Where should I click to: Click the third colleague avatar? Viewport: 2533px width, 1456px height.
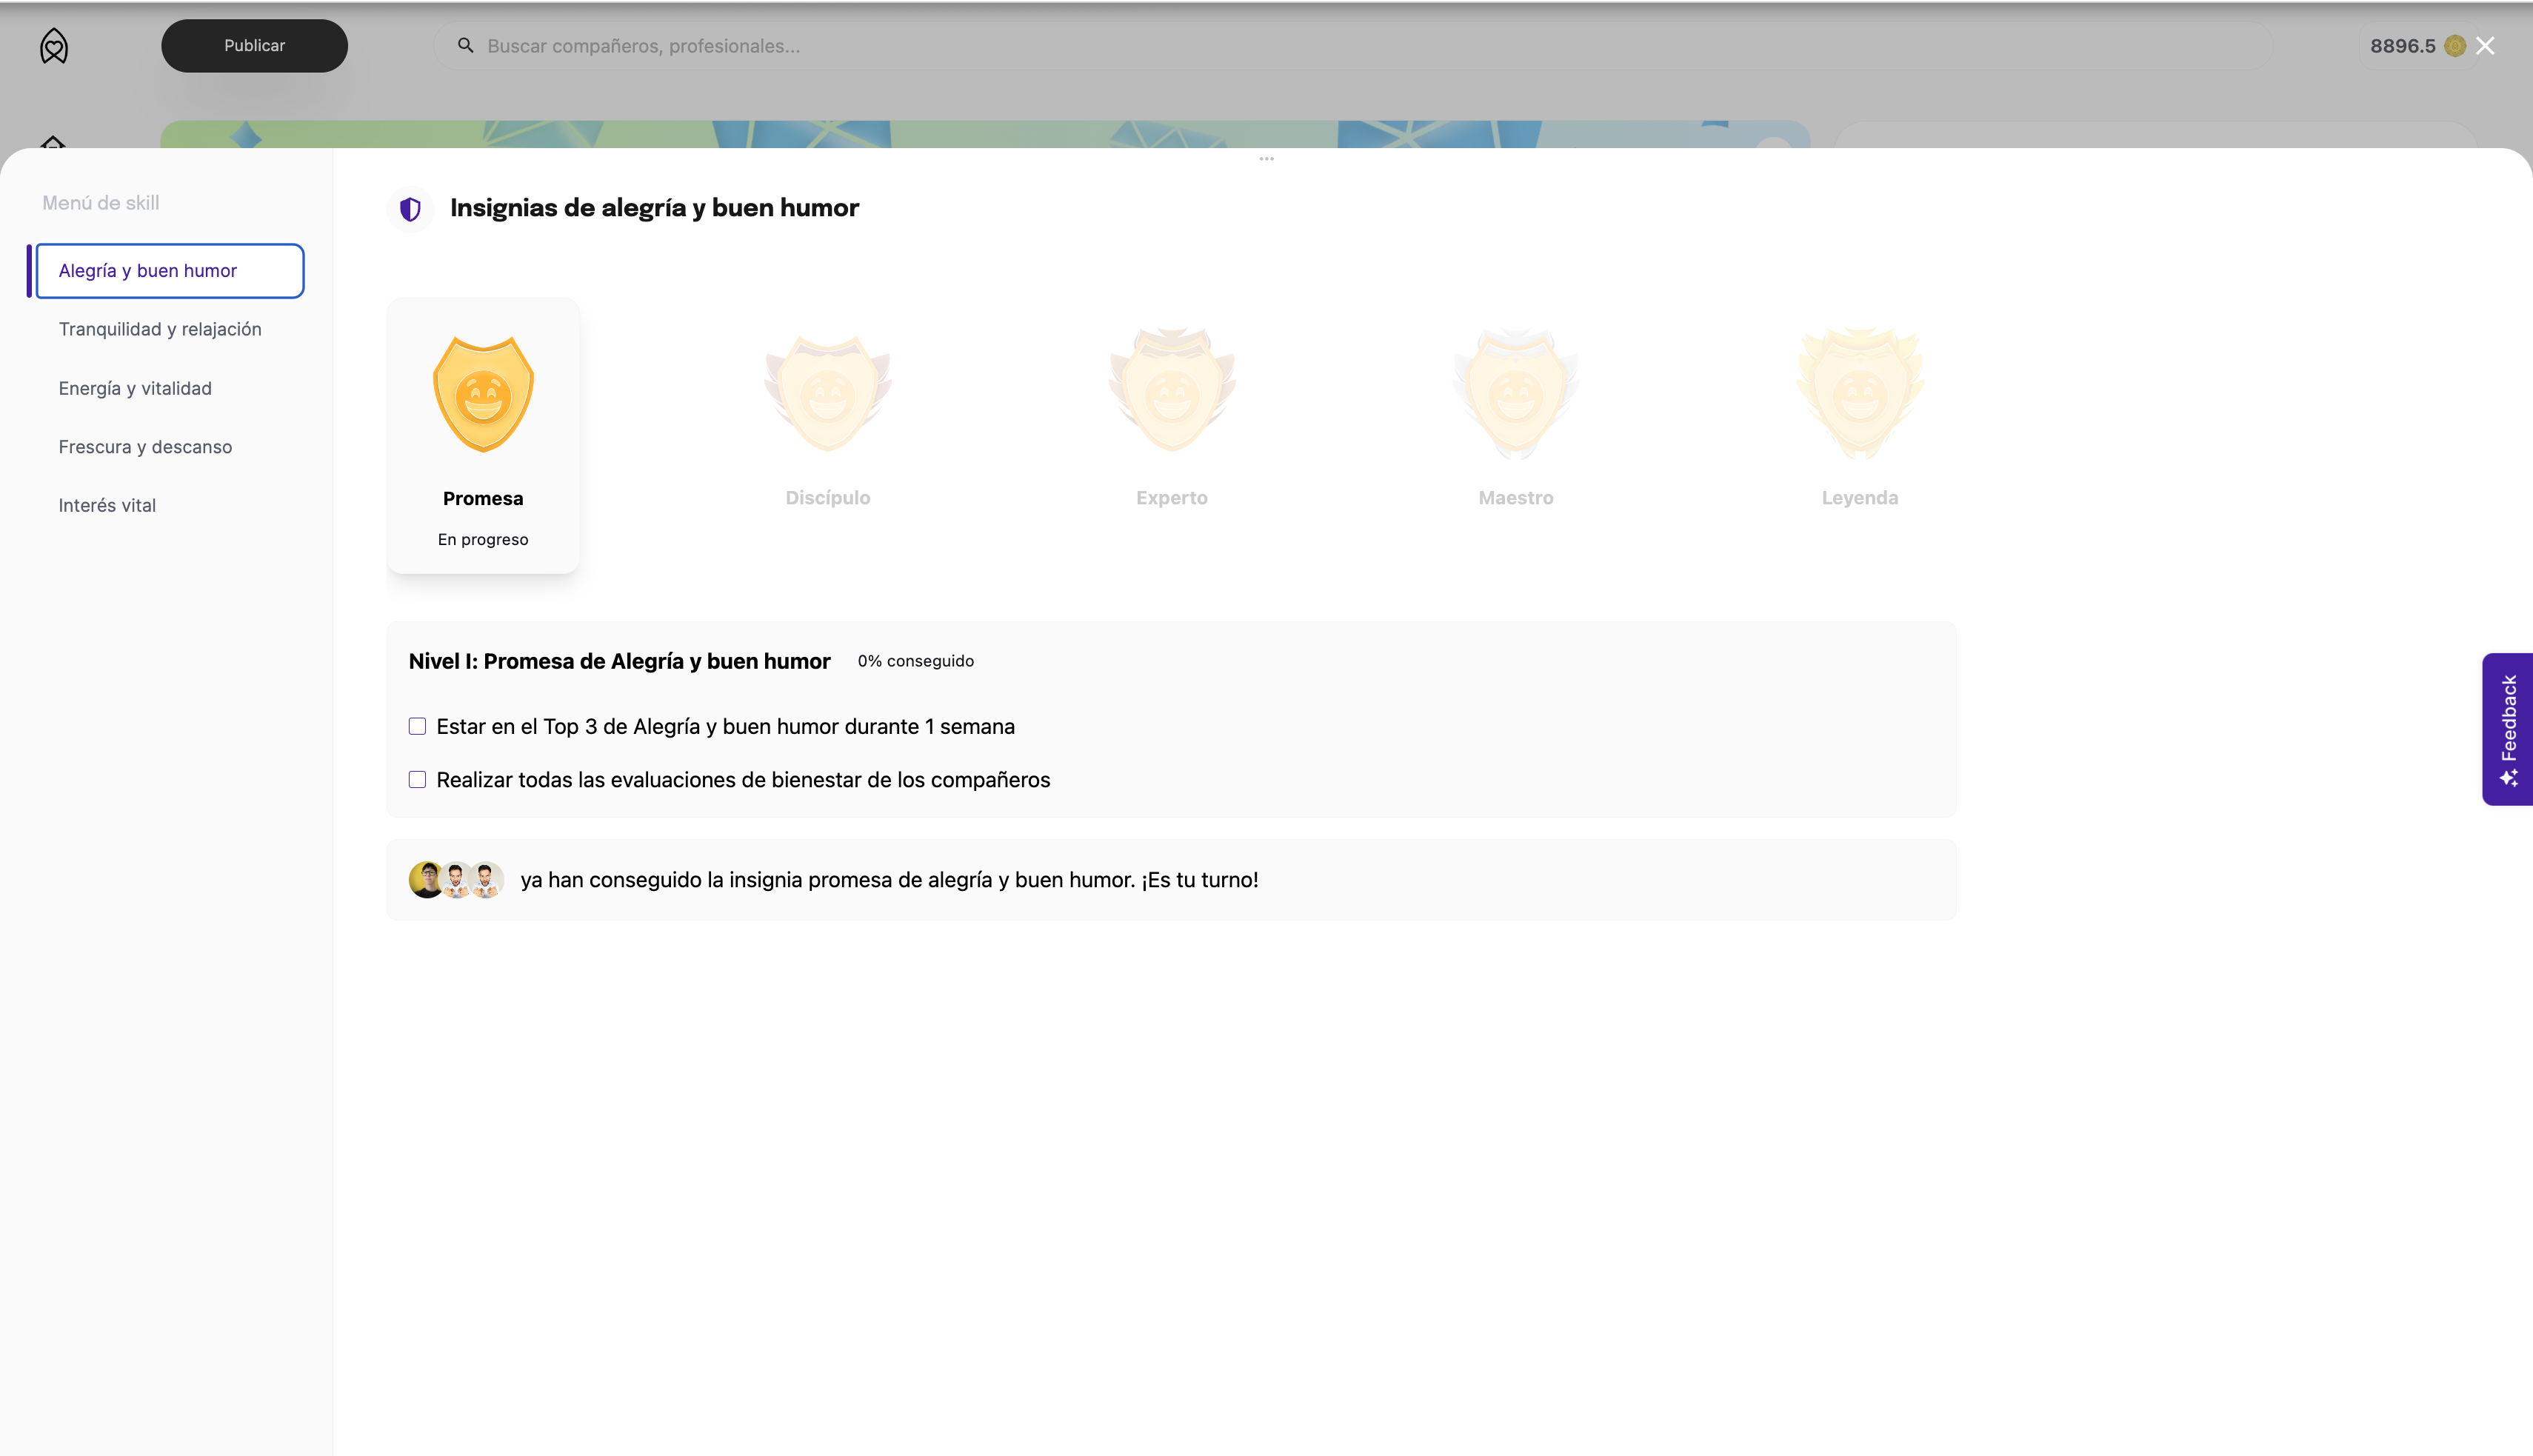(486, 880)
